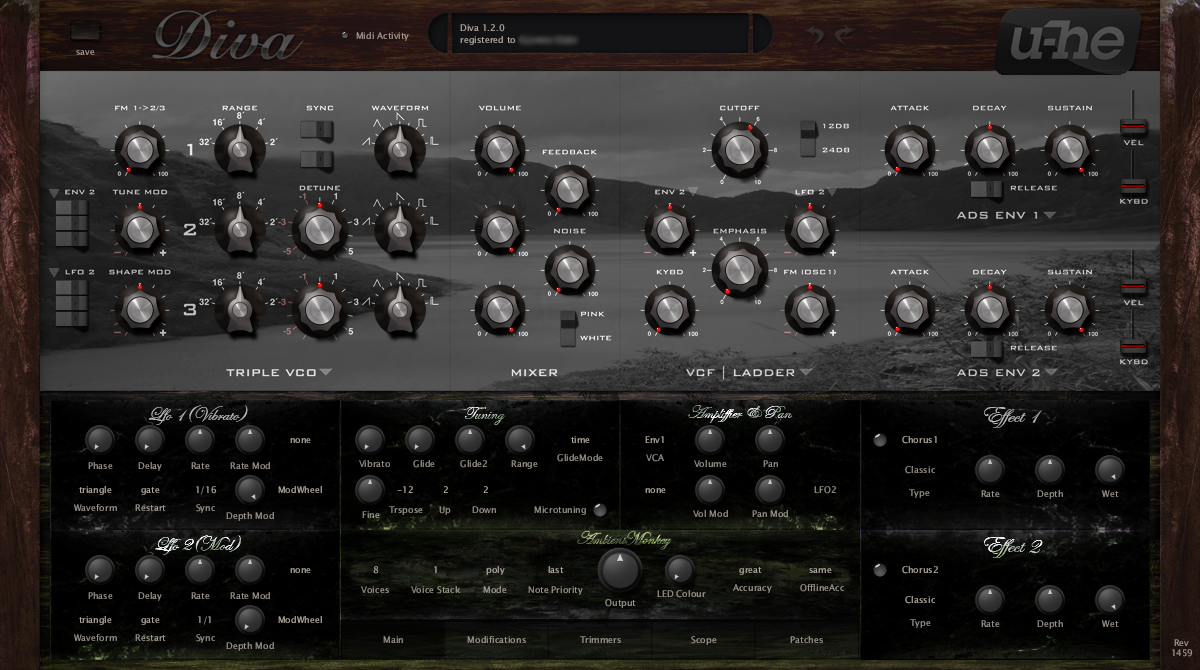Viewport: 1200px width, 670px height.
Task: Click Lfo 1 Depth Mod knob
Action: pyautogui.click(x=249, y=490)
